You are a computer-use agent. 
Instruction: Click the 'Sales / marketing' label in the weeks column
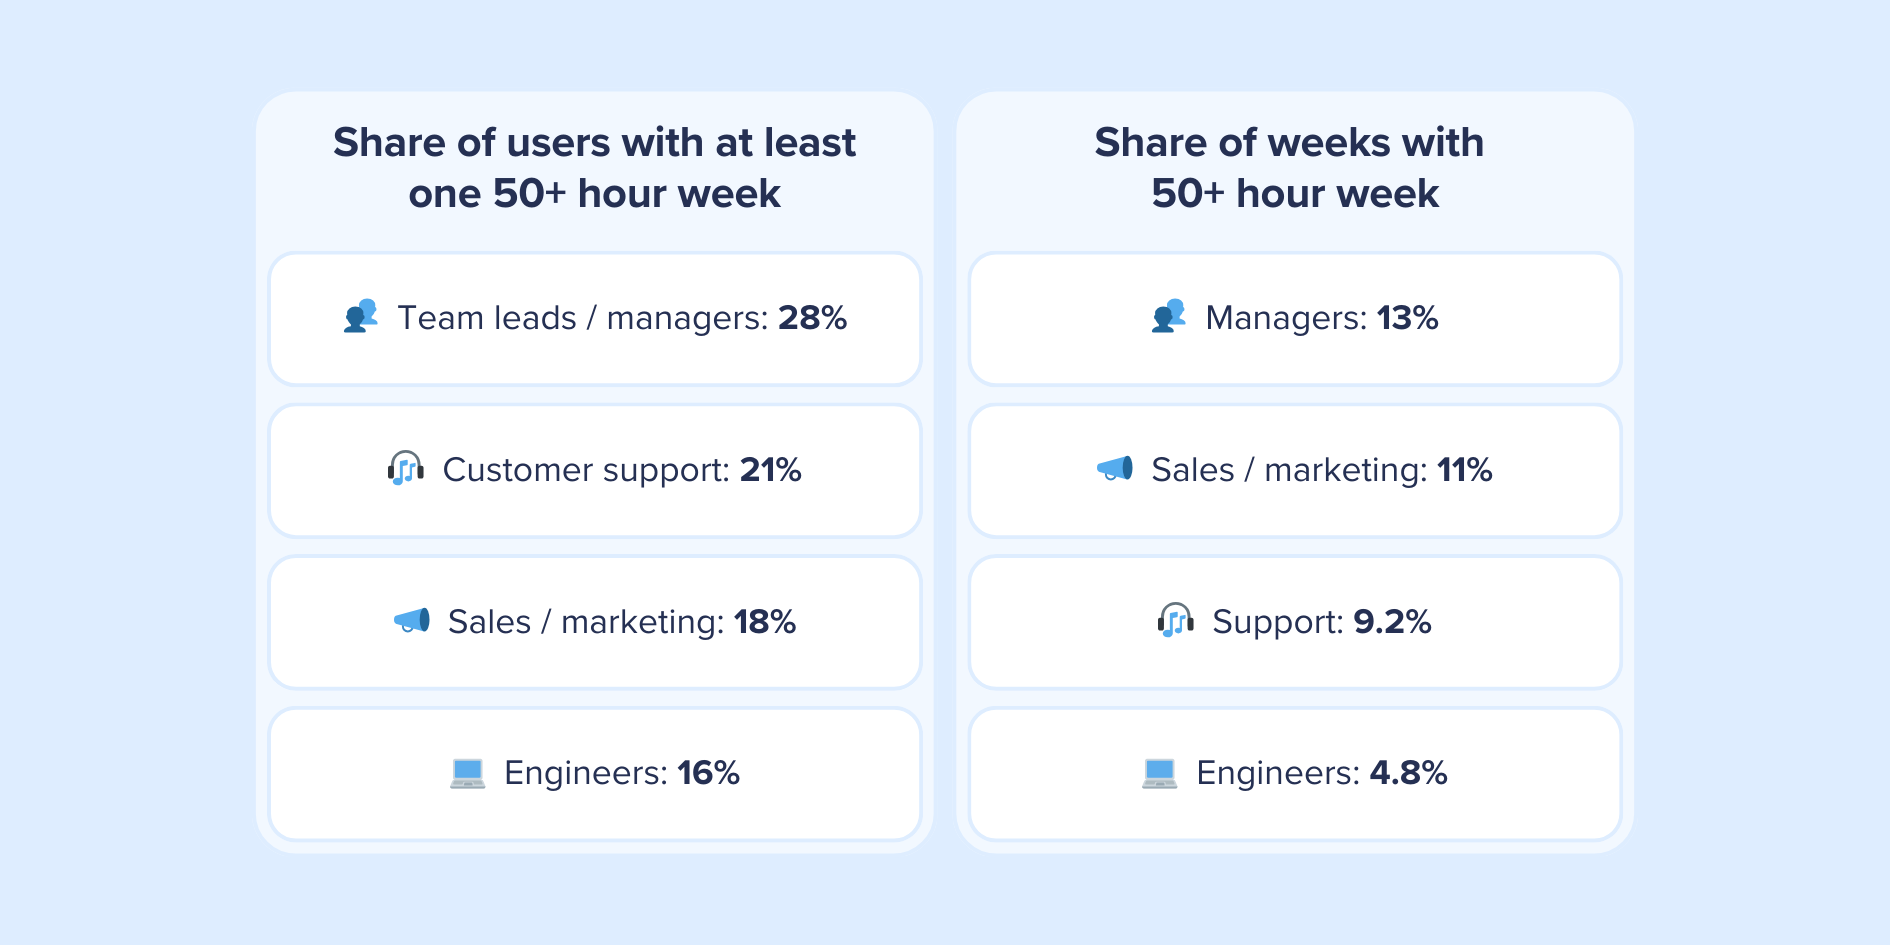1288,470
